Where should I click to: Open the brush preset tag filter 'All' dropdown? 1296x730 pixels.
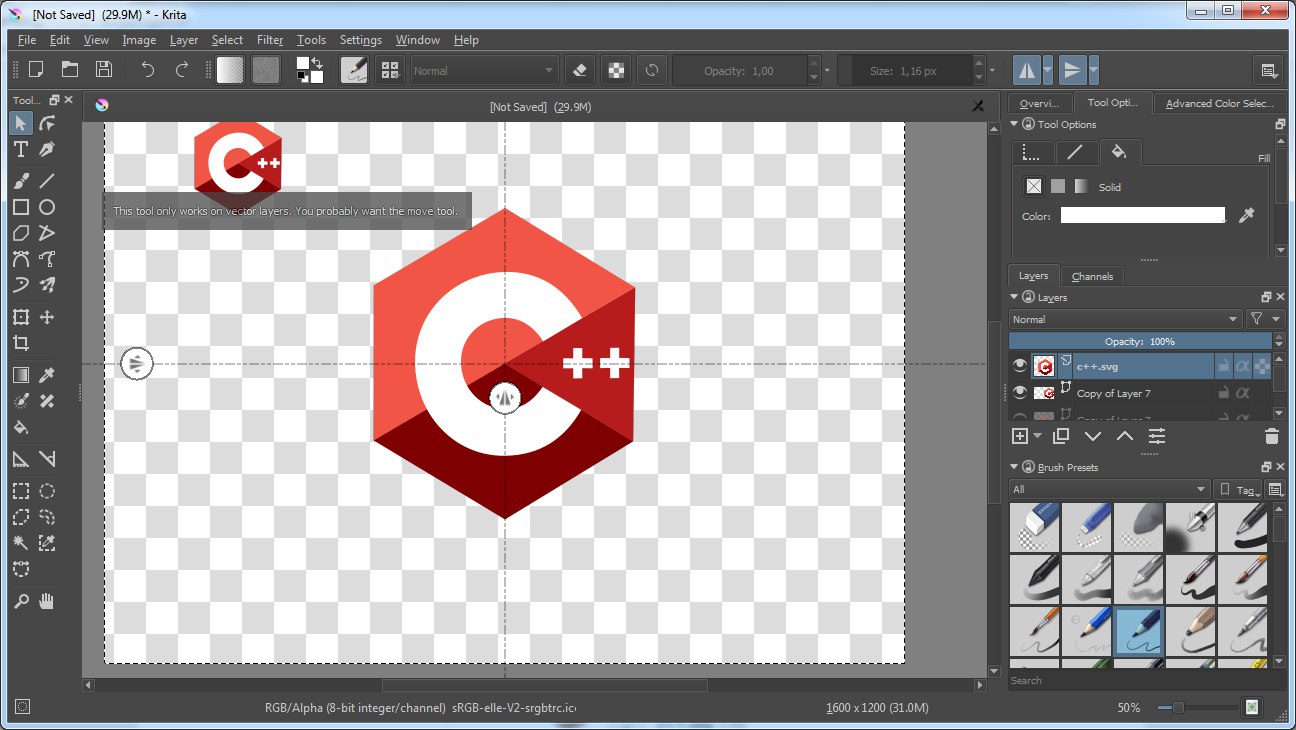pos(1109,489)
